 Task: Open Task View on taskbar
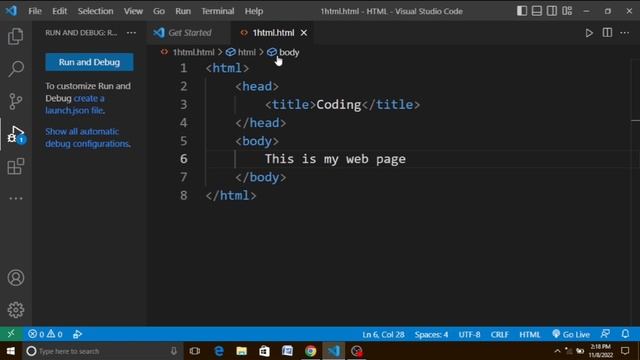tap(195, 351)
